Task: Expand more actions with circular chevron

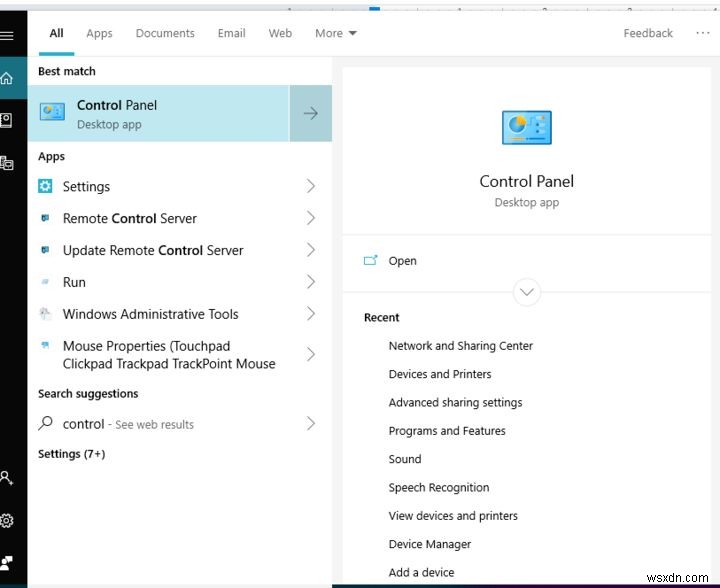Action: tap(526, 292)
